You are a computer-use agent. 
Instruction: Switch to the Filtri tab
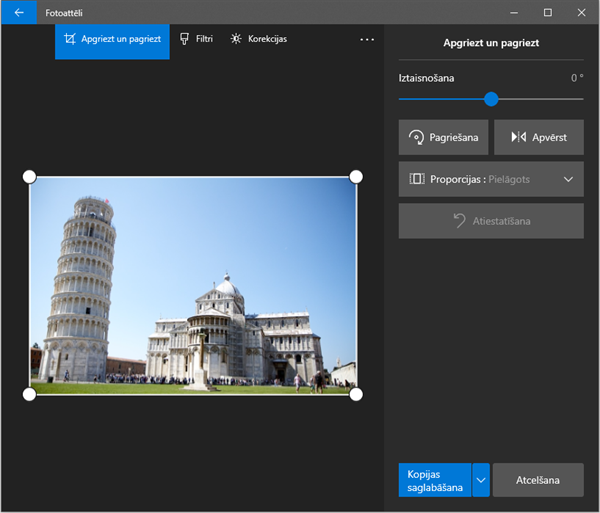pos(197,39)
